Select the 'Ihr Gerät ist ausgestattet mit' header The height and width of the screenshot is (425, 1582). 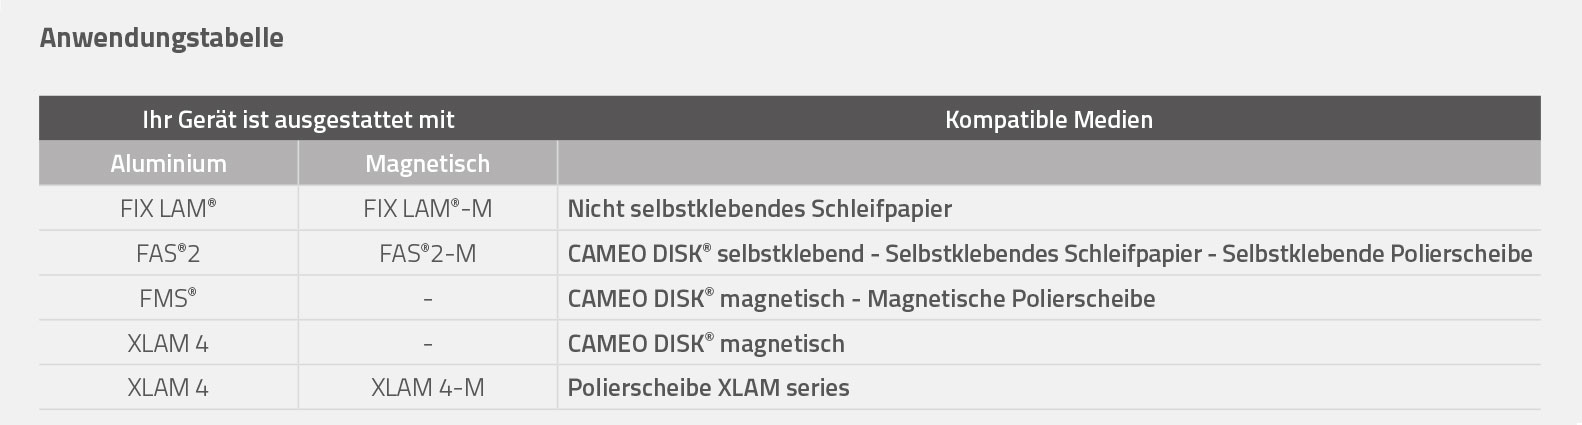tap(298, 120)
